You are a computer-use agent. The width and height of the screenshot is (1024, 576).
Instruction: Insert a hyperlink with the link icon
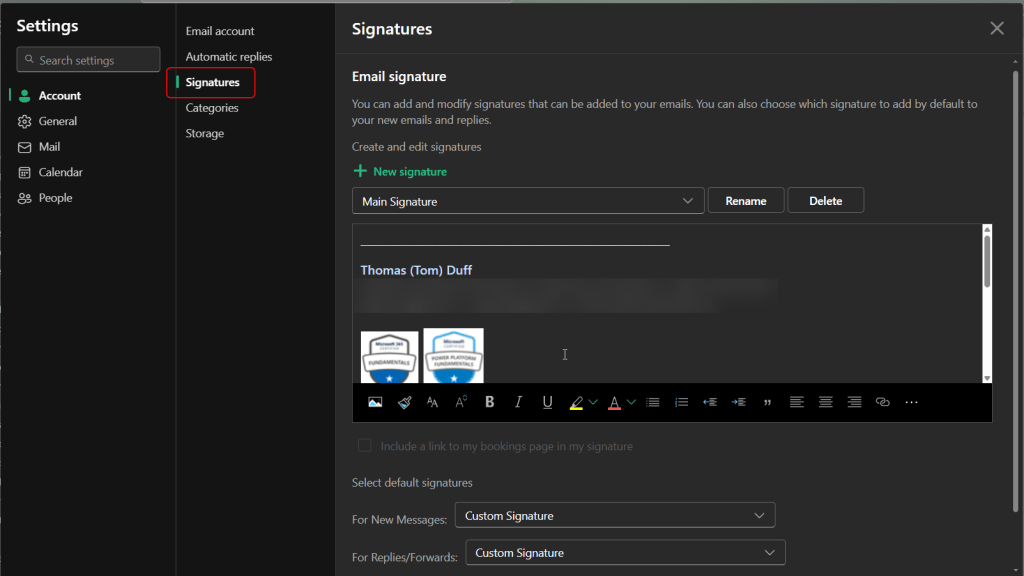click(x=882, y=402)
